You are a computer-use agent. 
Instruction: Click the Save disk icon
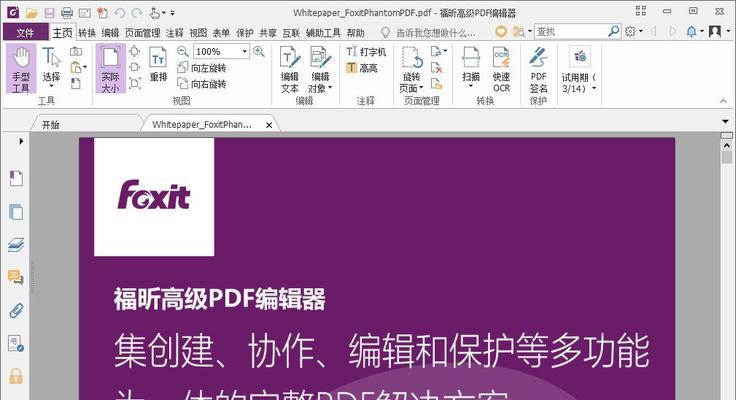coord(49,13)
